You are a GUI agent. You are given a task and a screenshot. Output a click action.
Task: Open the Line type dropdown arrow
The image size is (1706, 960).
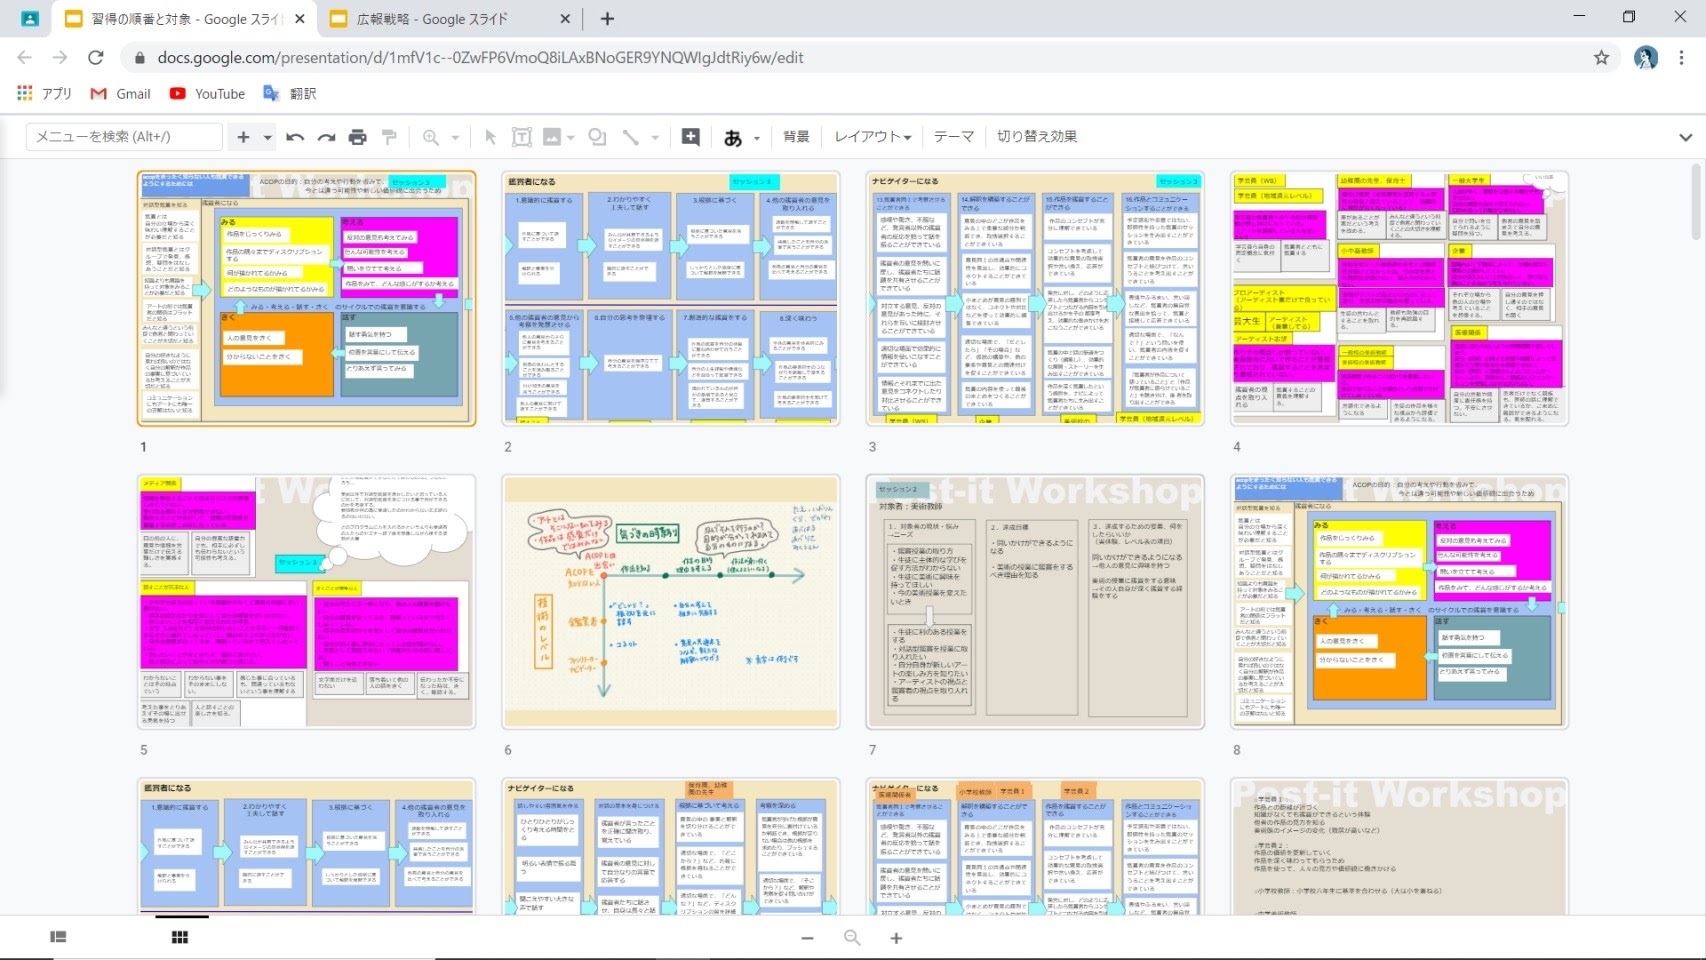coord(655,137)
